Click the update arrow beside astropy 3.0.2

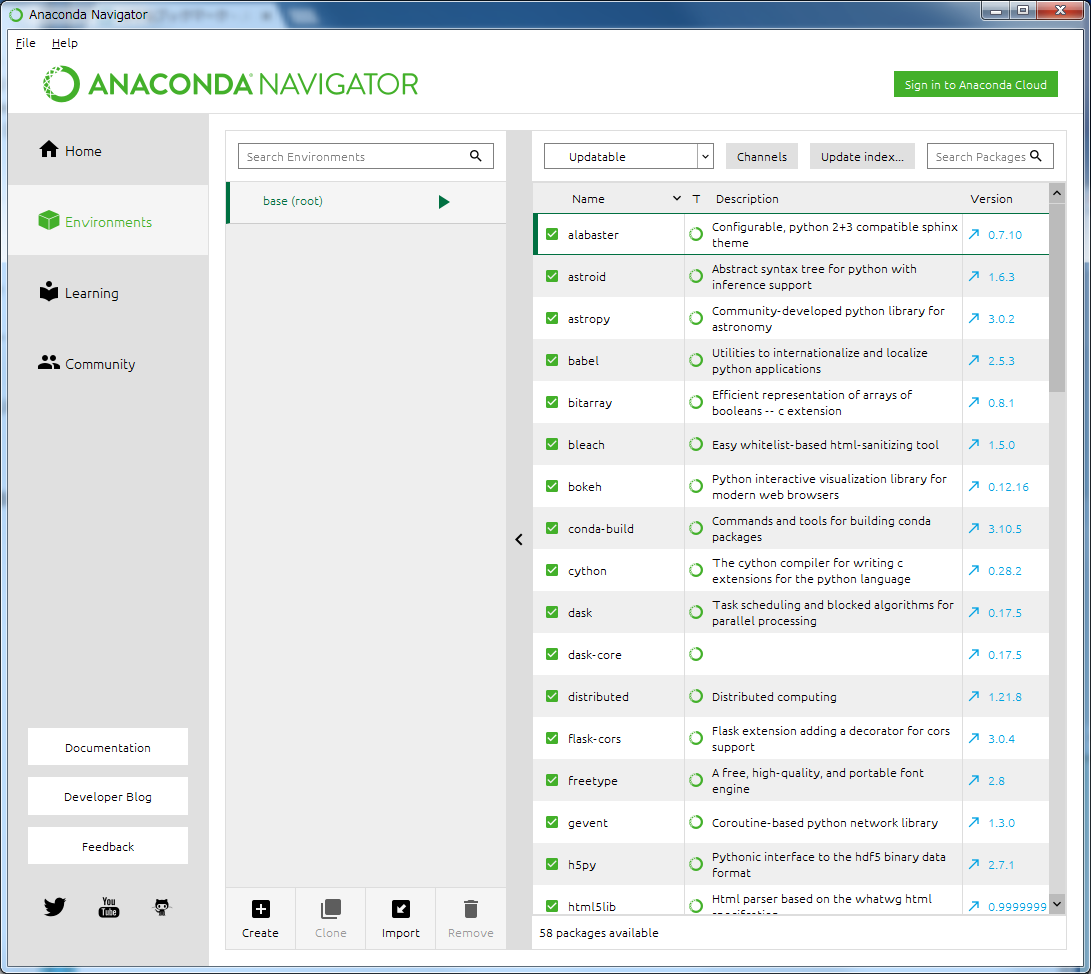(x=974, y=318)
